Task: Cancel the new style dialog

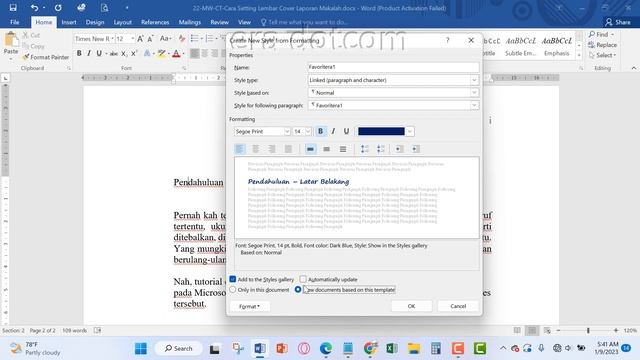Action: (x=458, y=306)
